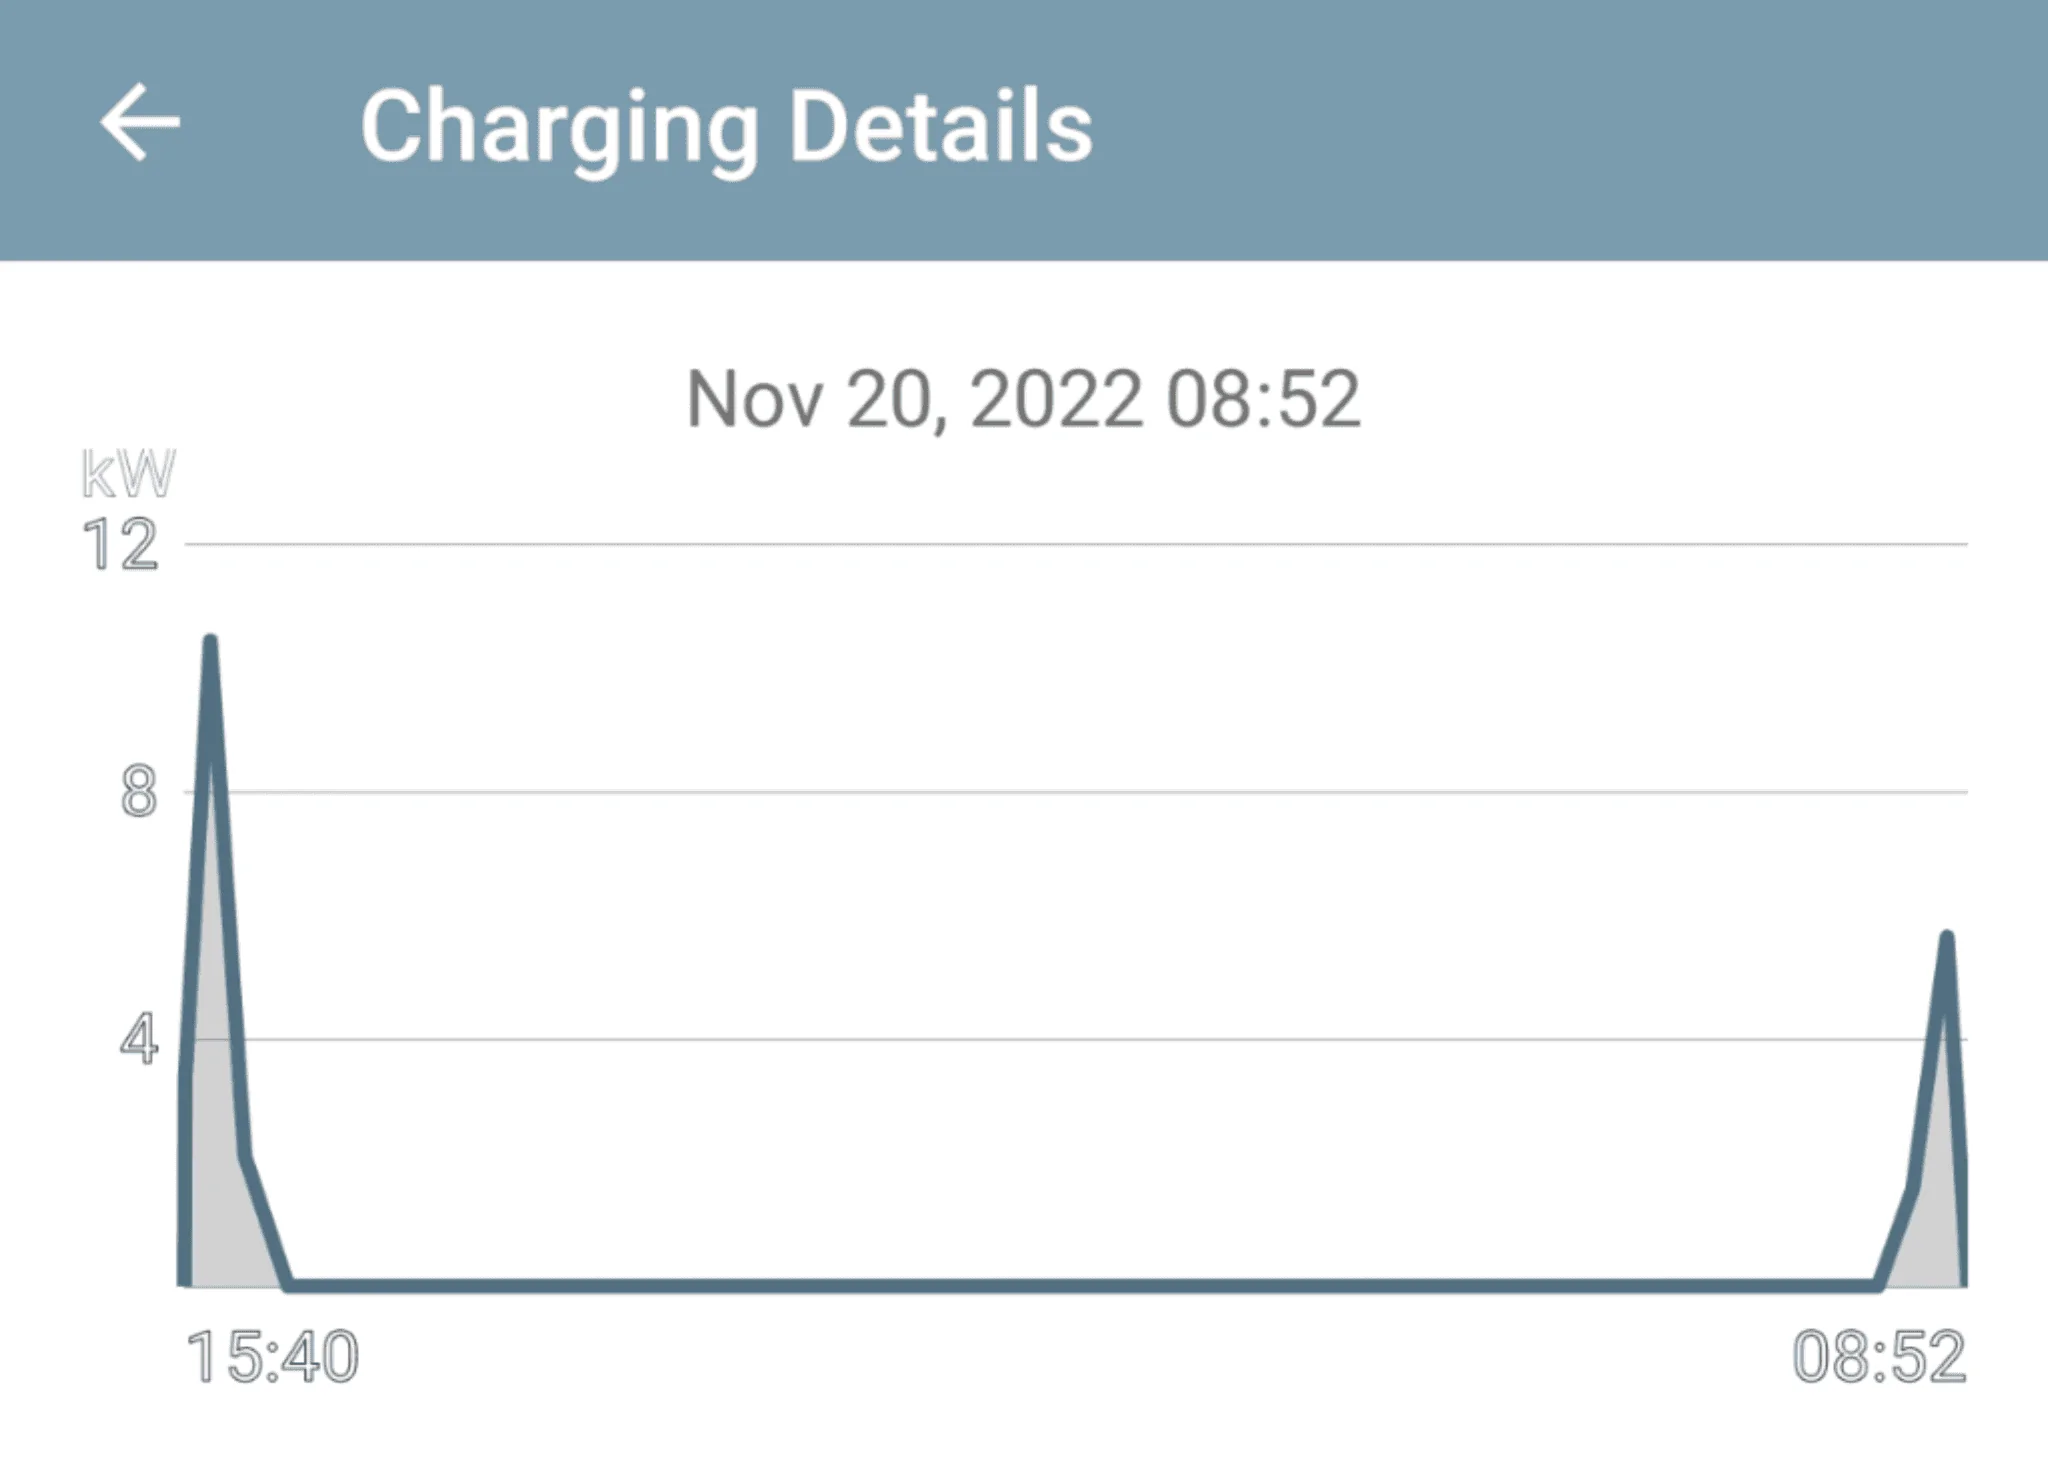2048x1468 pixels.
Task: Click the bend on the last peak's rising line
Action: point(1913,1188)
